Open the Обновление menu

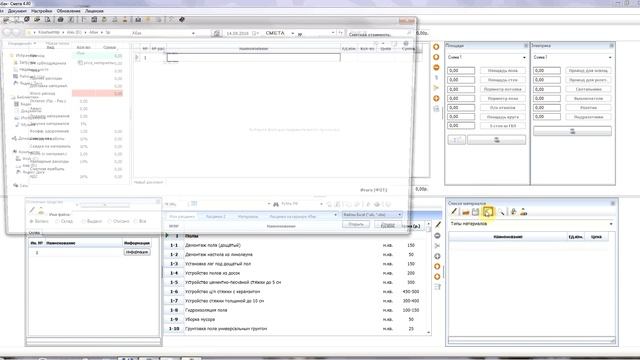(x=68, y=11)
